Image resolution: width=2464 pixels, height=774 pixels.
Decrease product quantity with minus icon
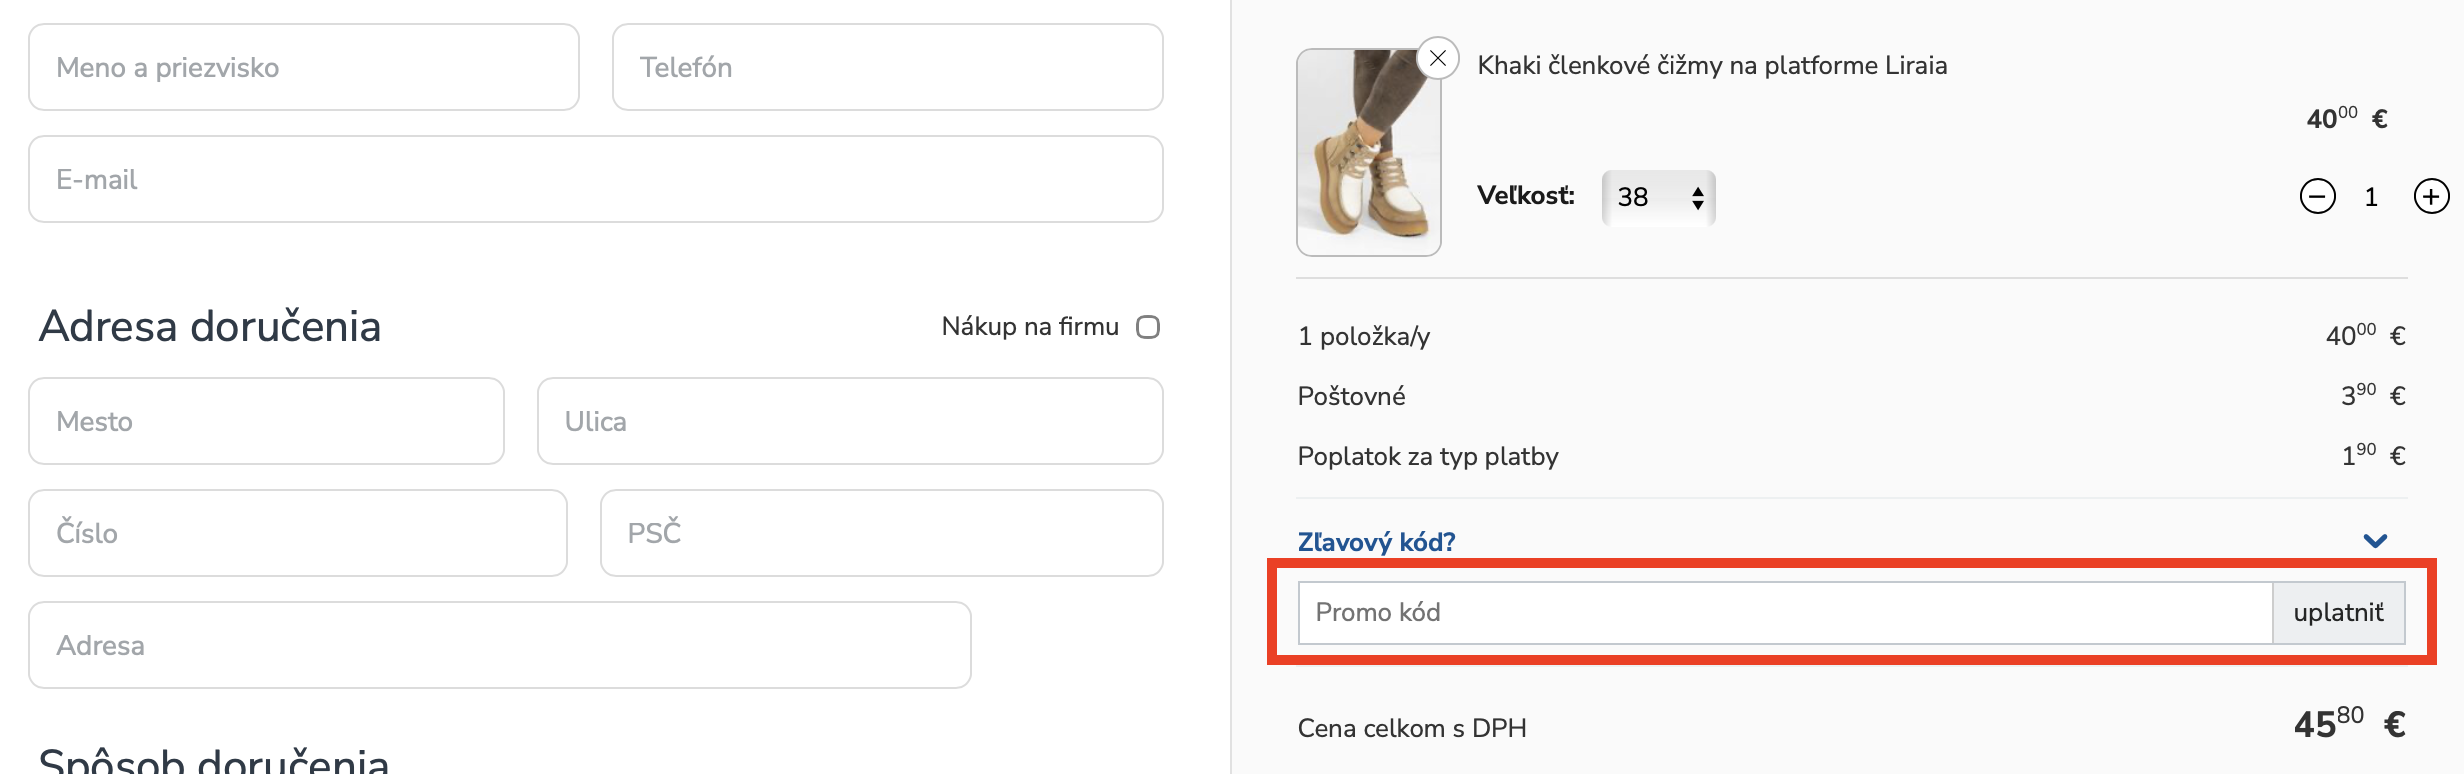(2317, 196)
